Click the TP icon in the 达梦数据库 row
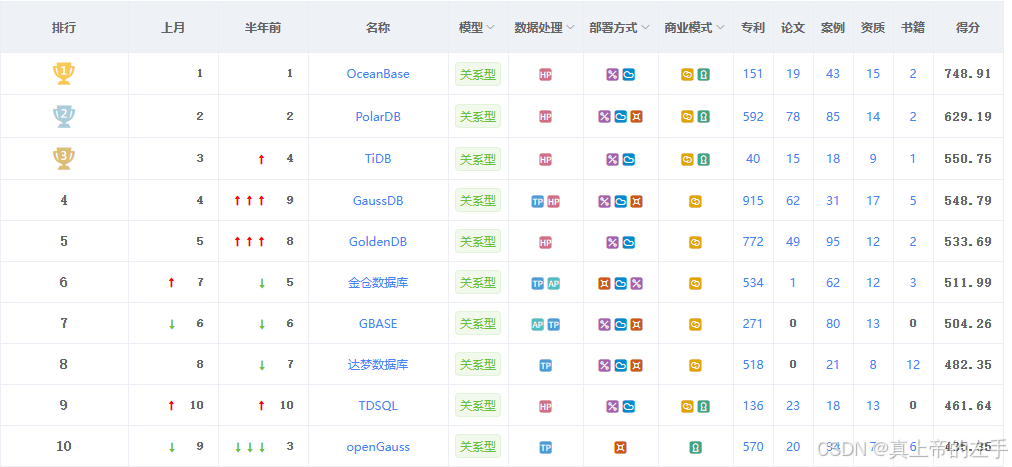The image size is (1012, 467). tap(545, 366)
